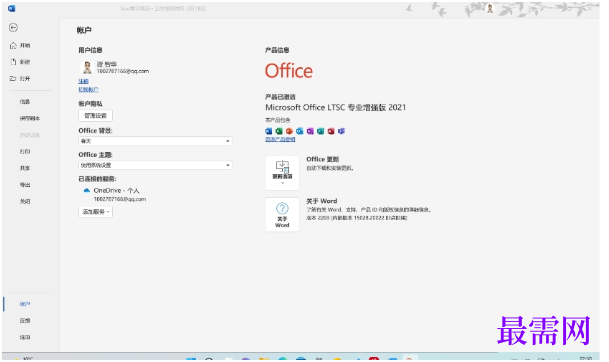Click the user avatar in the title bar
This screenshot has height=362, width=609.
pos(490,8)
